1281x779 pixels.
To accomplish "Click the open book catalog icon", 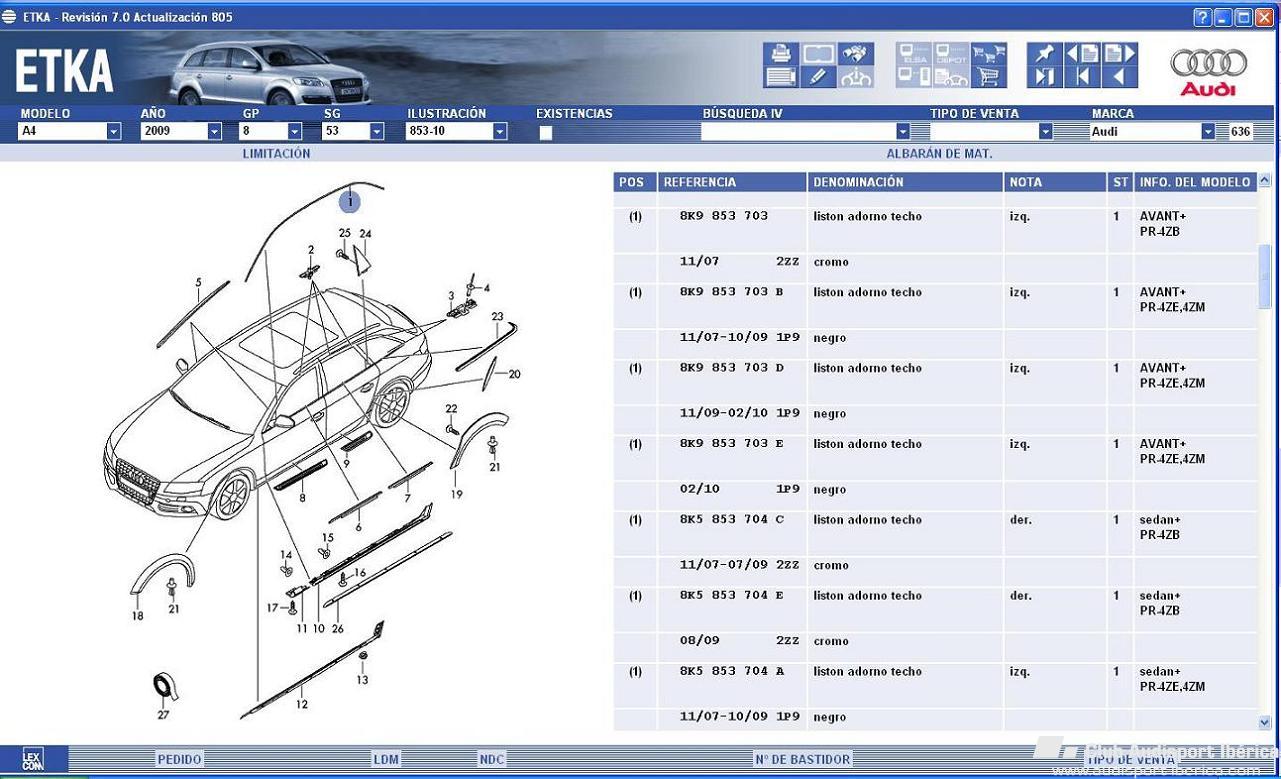I will (x=818, y=54).
